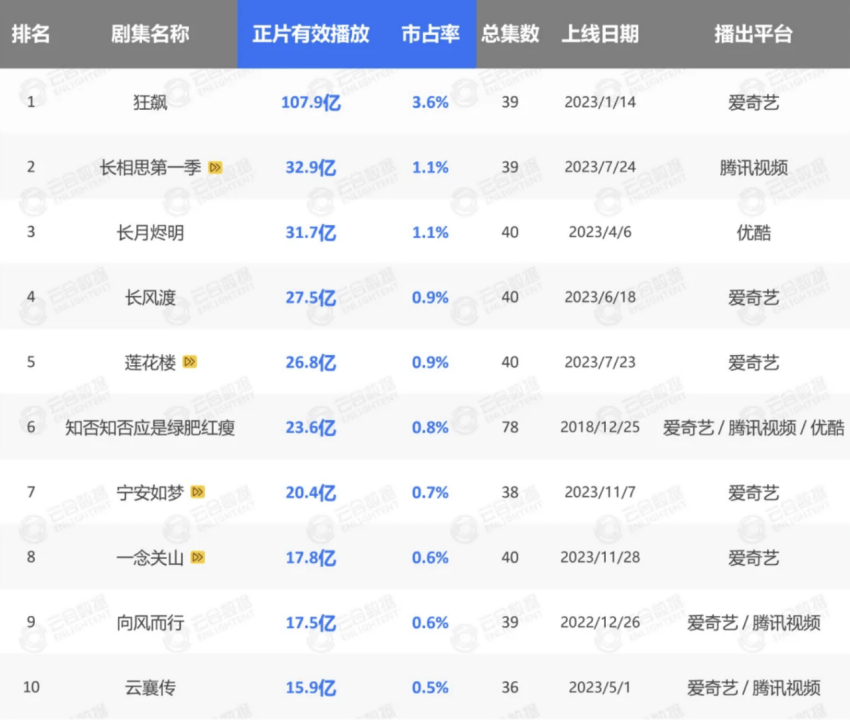
Task: Click the launch date 2023/5/1
Action: click(x=600, y=687)
